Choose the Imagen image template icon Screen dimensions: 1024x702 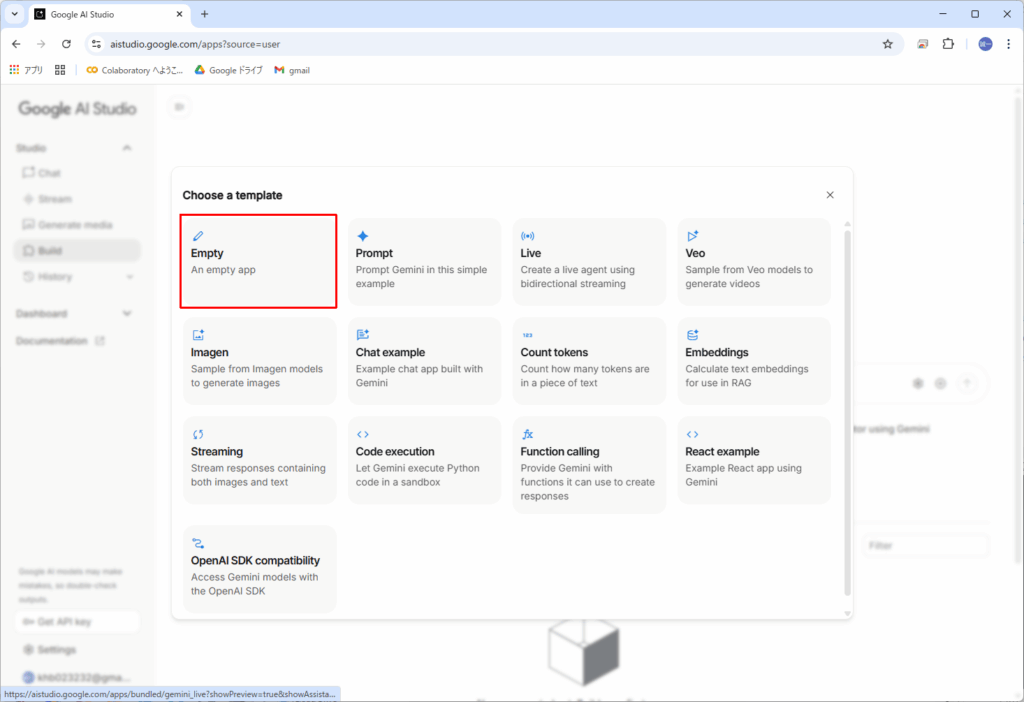click(198, 335)
